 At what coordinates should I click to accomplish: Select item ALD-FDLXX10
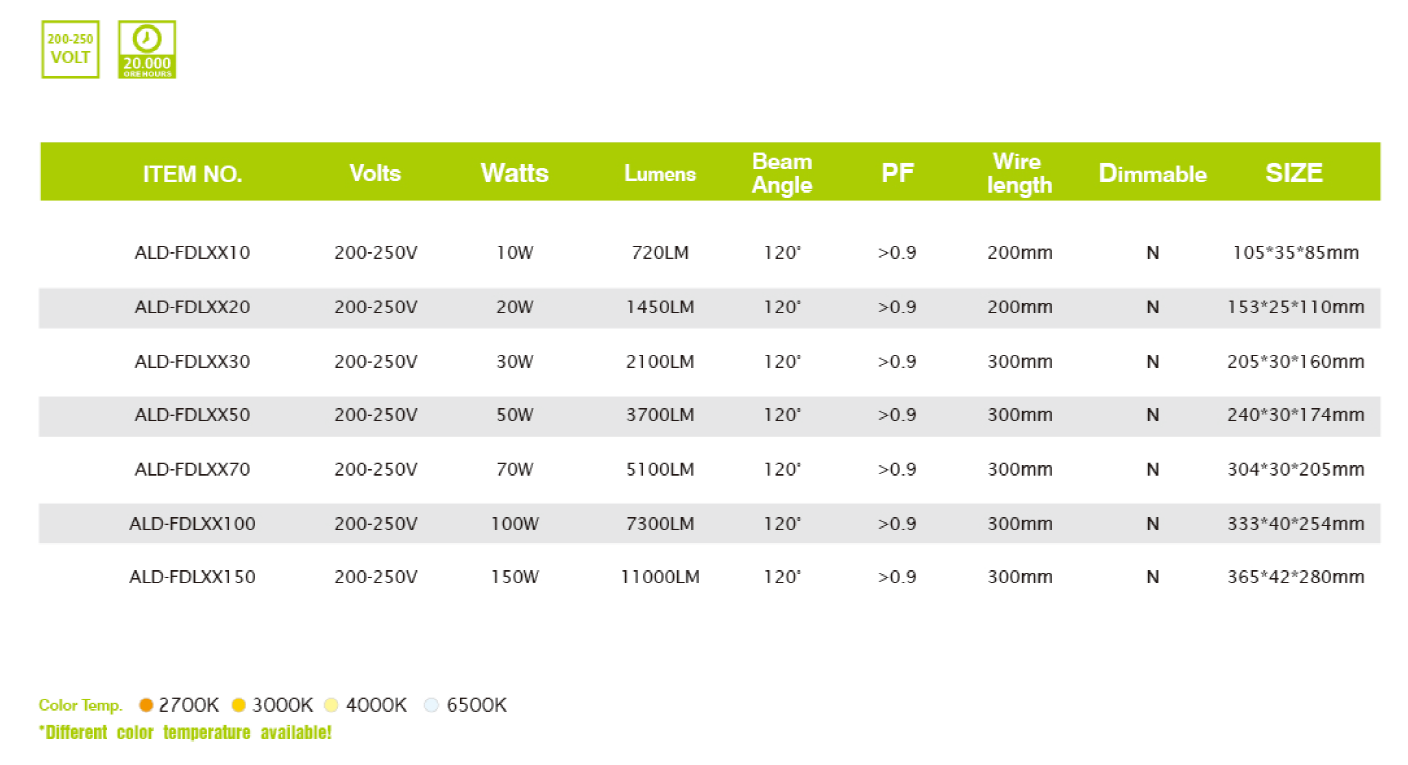click(192, 253)
